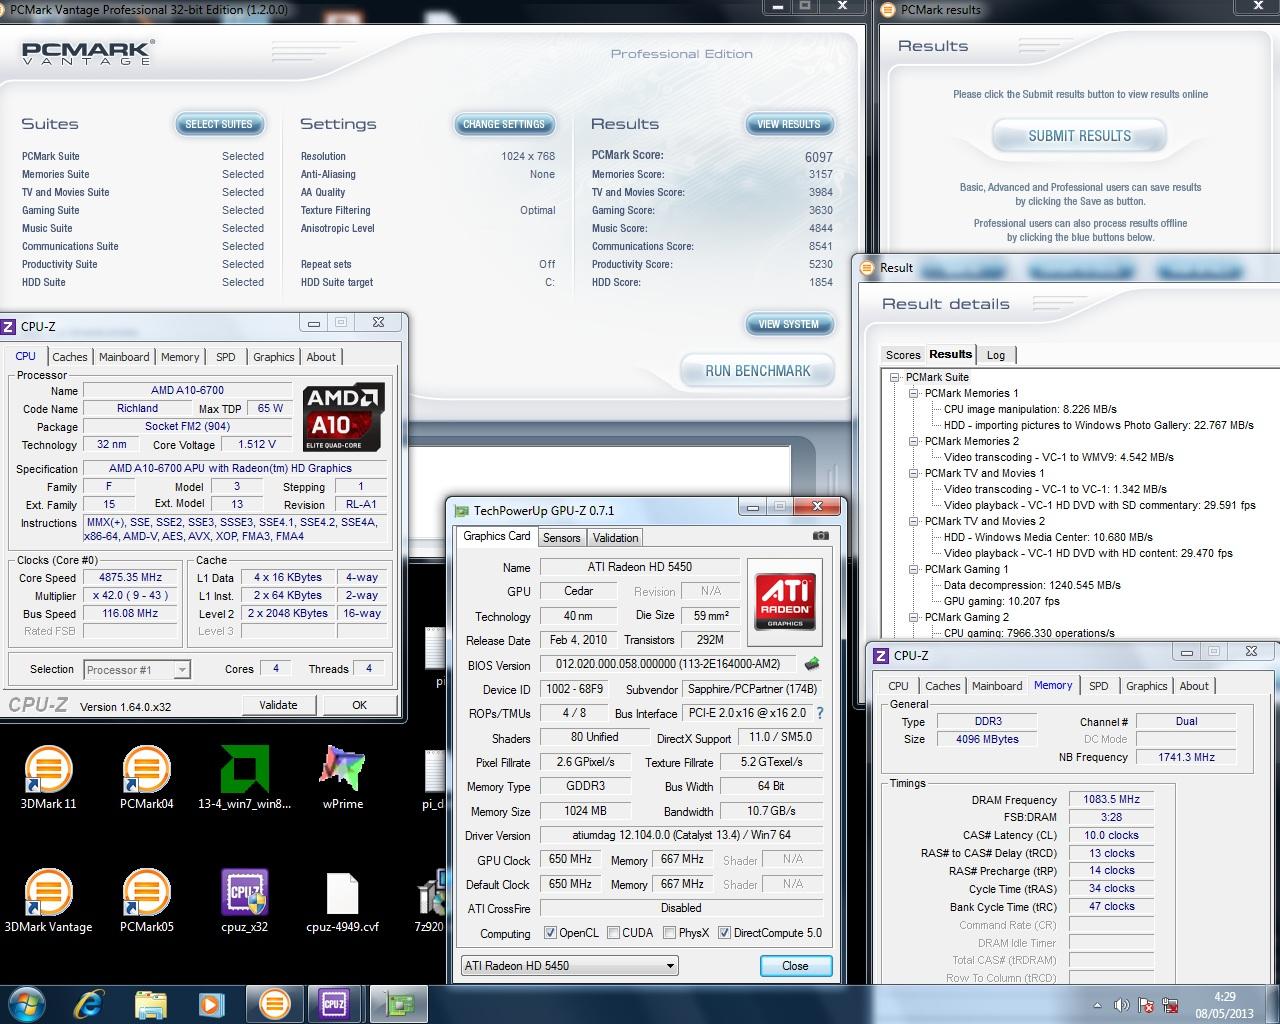This screenshot has width=1280, height=1024.
Task: Open the Processor #1 selection dropdown
Action: click(x=137, y=670)
